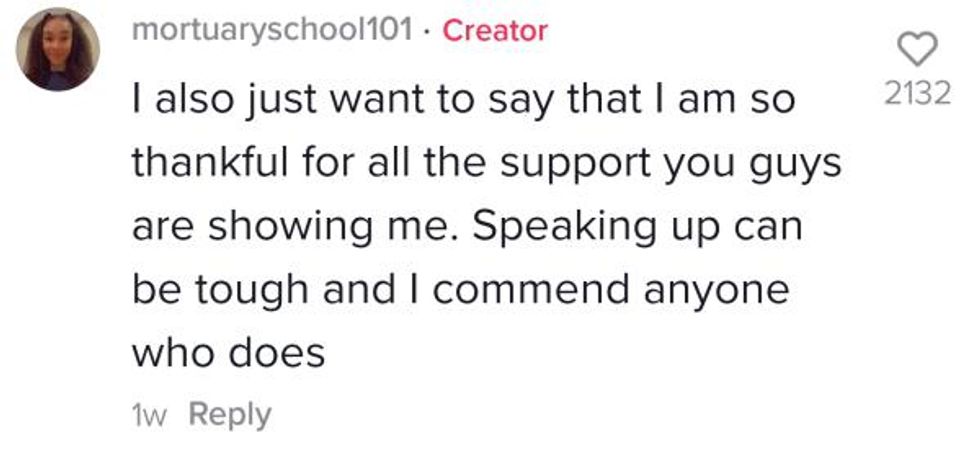Click the line "thankful for all the support"
The height and width of the screenshot is (449, 980).
coord(487,162)
